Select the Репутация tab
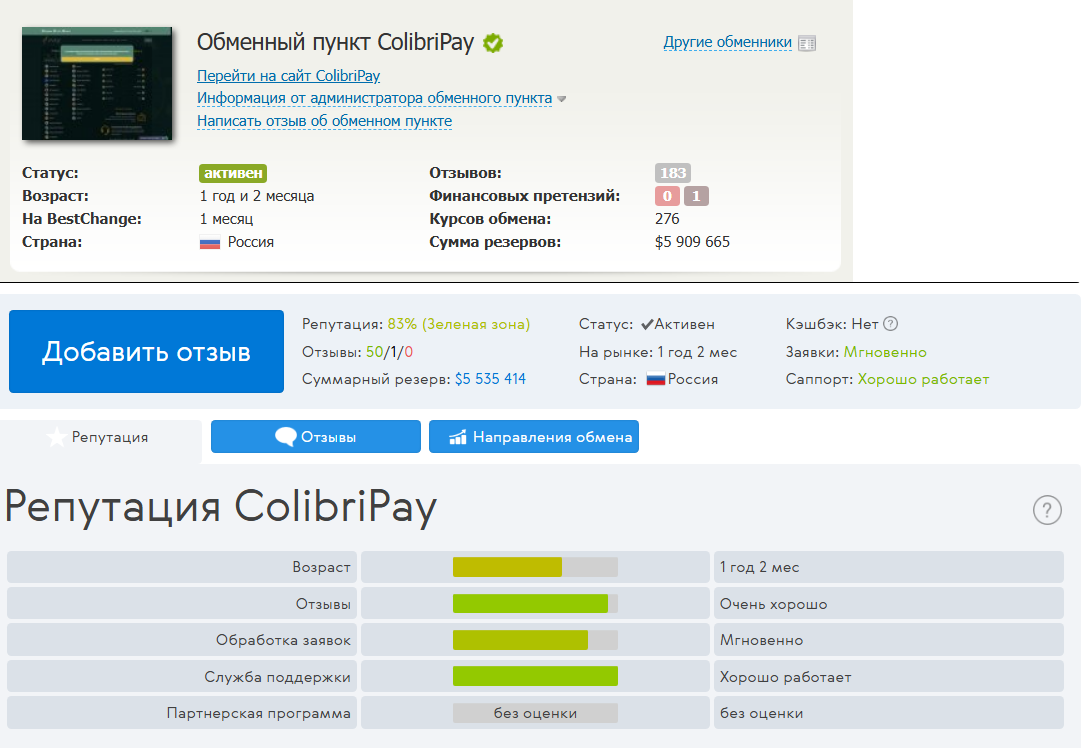 pyautogui.click(x=100, y=437)
